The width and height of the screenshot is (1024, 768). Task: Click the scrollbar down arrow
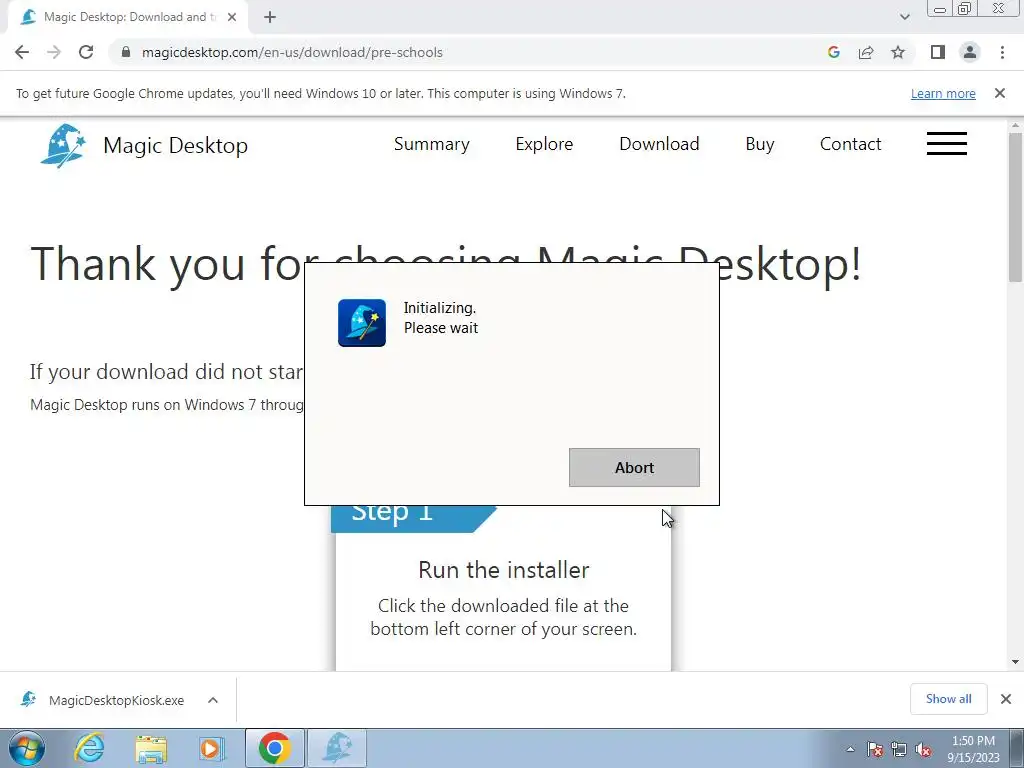pos(1016,662)
